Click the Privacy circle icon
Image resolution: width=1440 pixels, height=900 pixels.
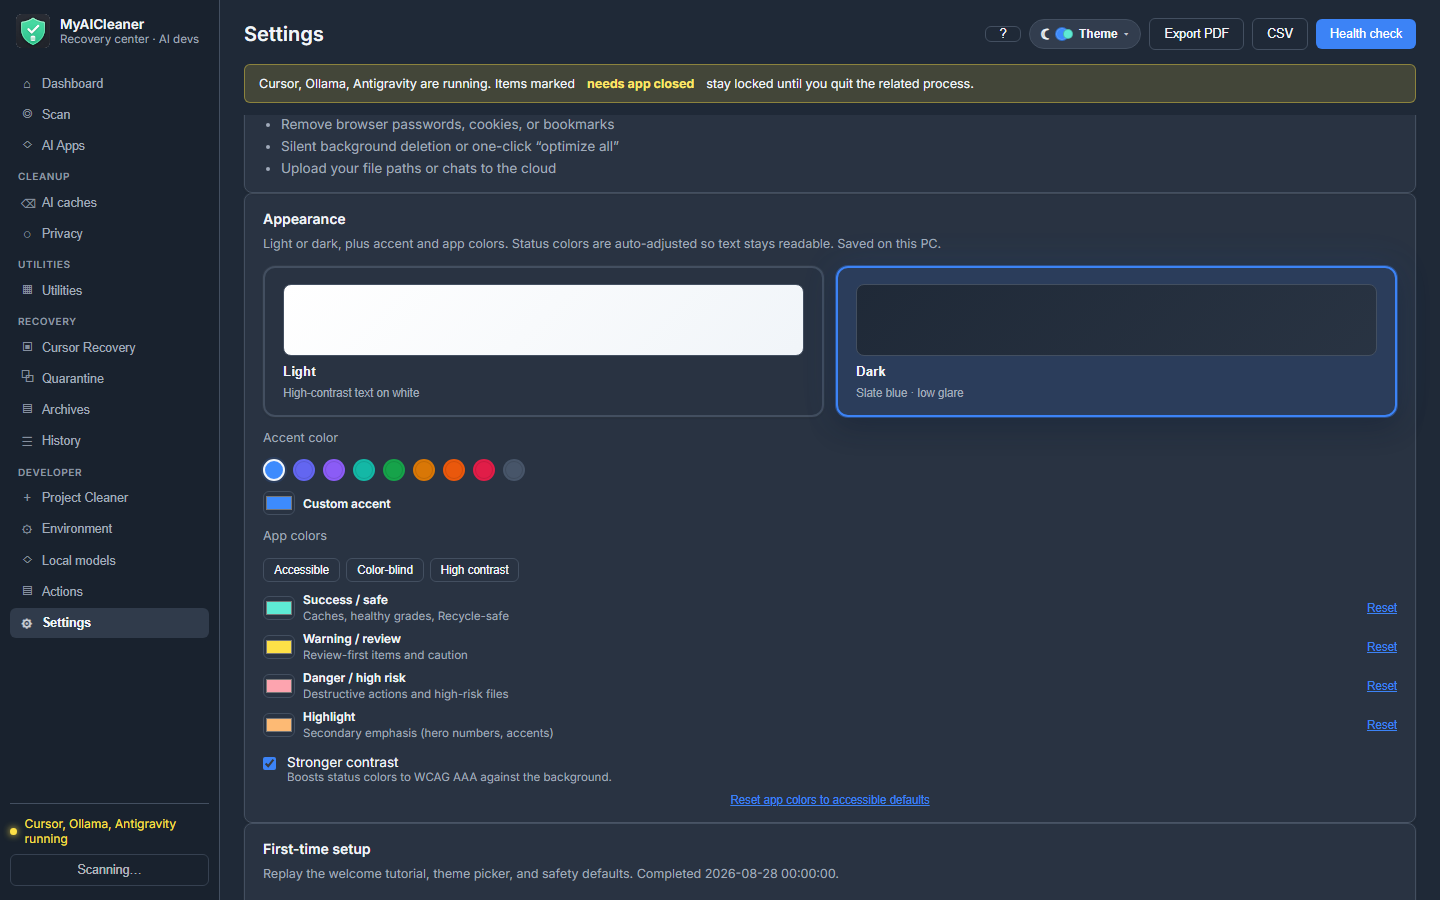pyautogui.click(x=27, y=234)
